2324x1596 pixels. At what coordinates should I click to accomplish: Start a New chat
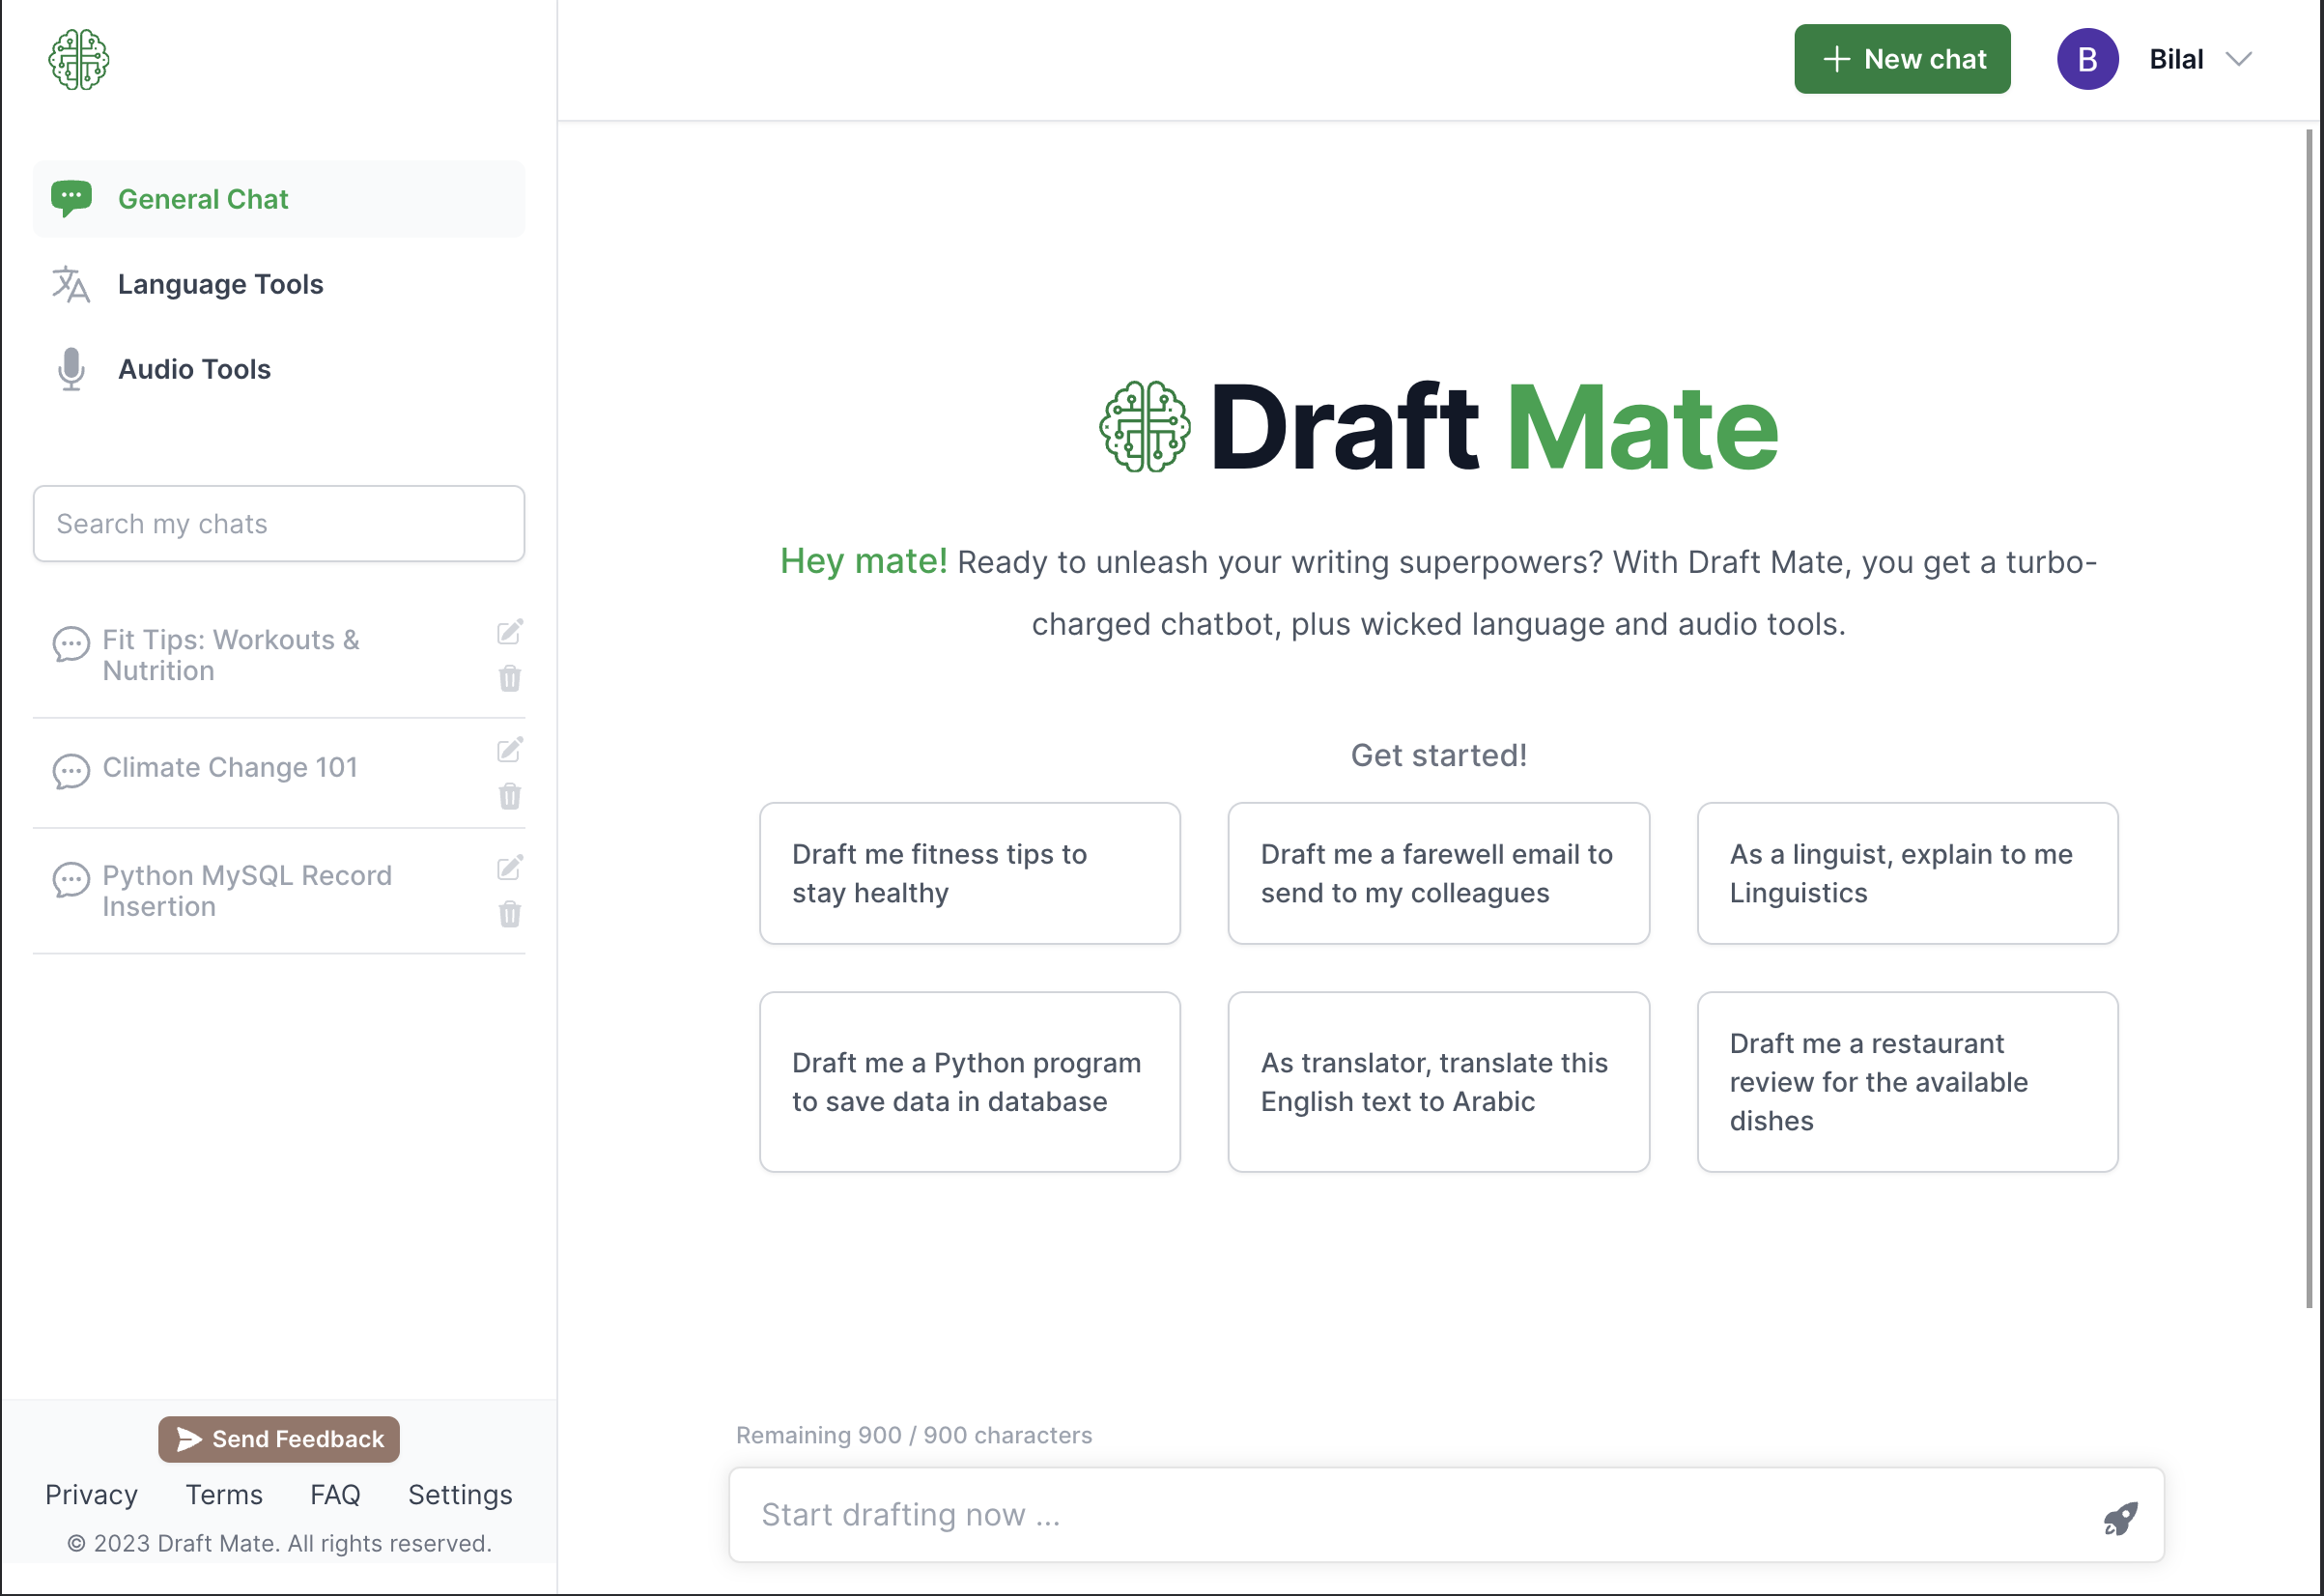tap(1901, 59)
